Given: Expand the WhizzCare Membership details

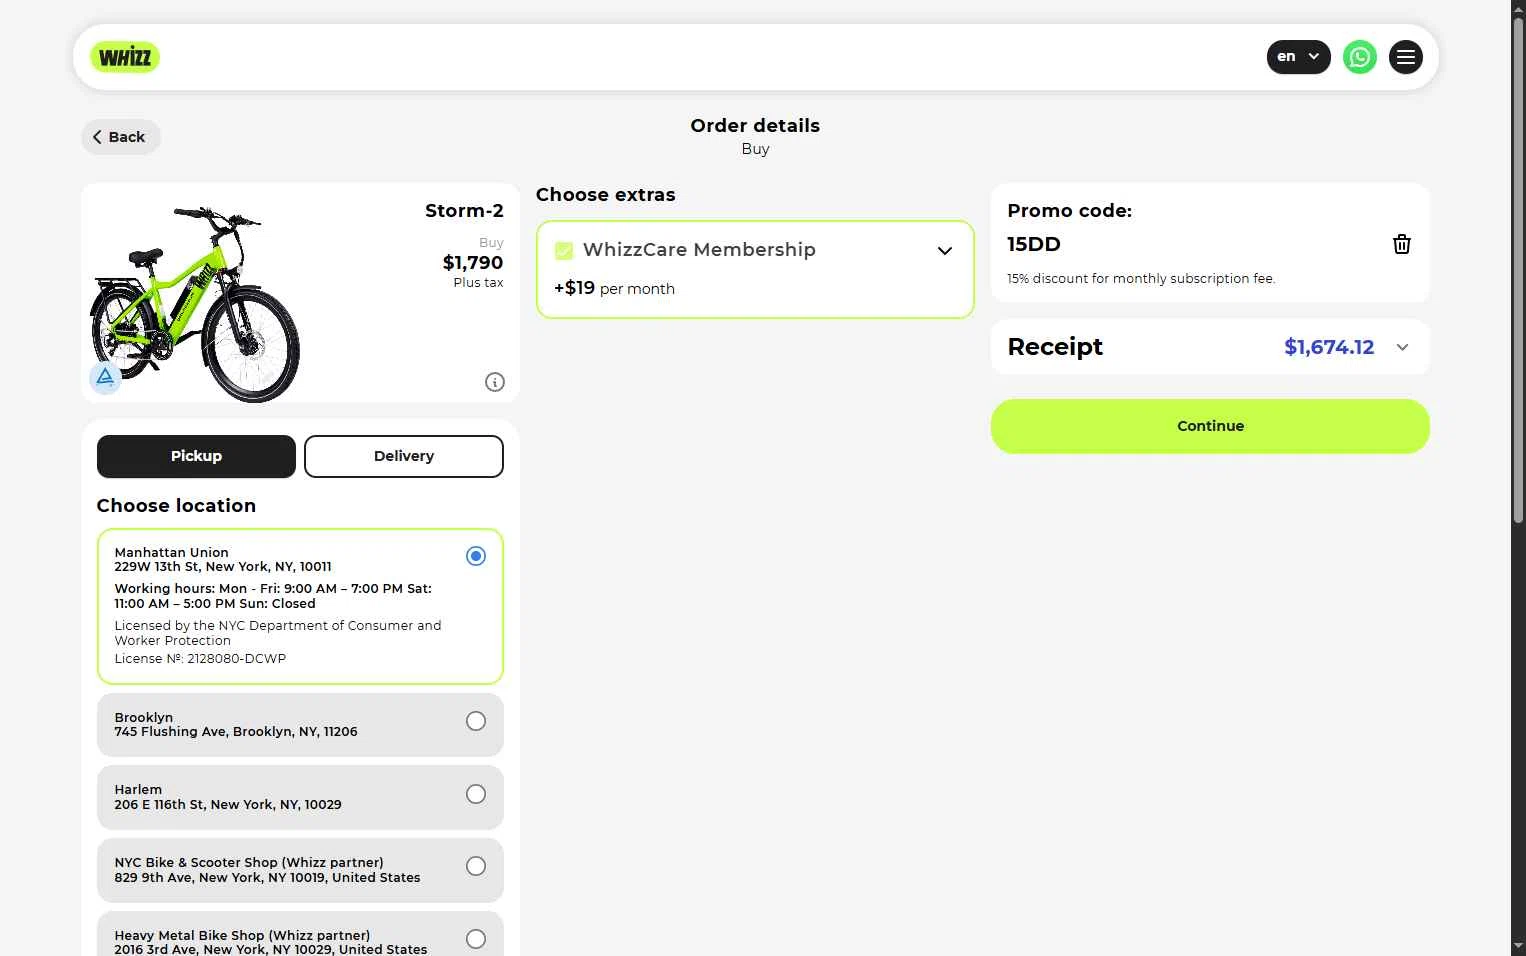Looking at the screenshot, I should point(944,250).
